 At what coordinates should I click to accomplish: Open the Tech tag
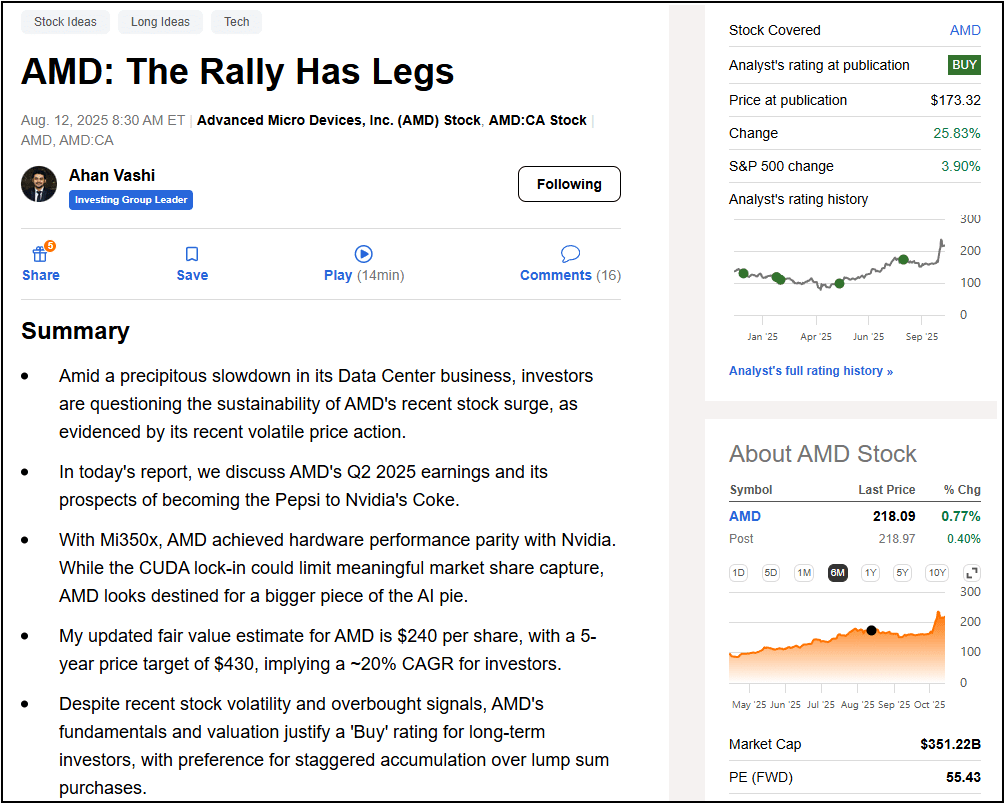[237, 22]
